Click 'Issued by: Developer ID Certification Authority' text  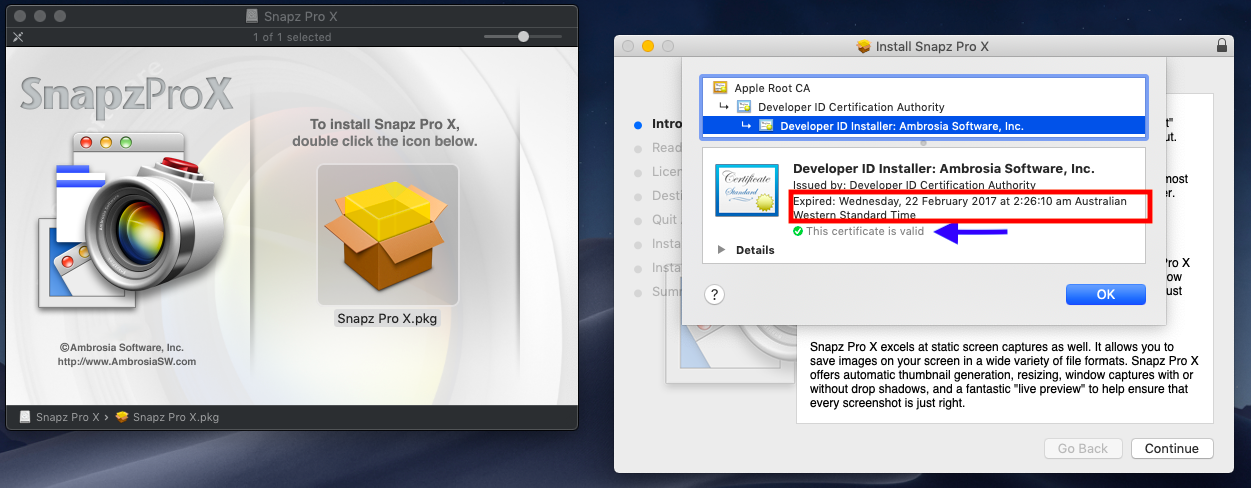tap(914, 185)
